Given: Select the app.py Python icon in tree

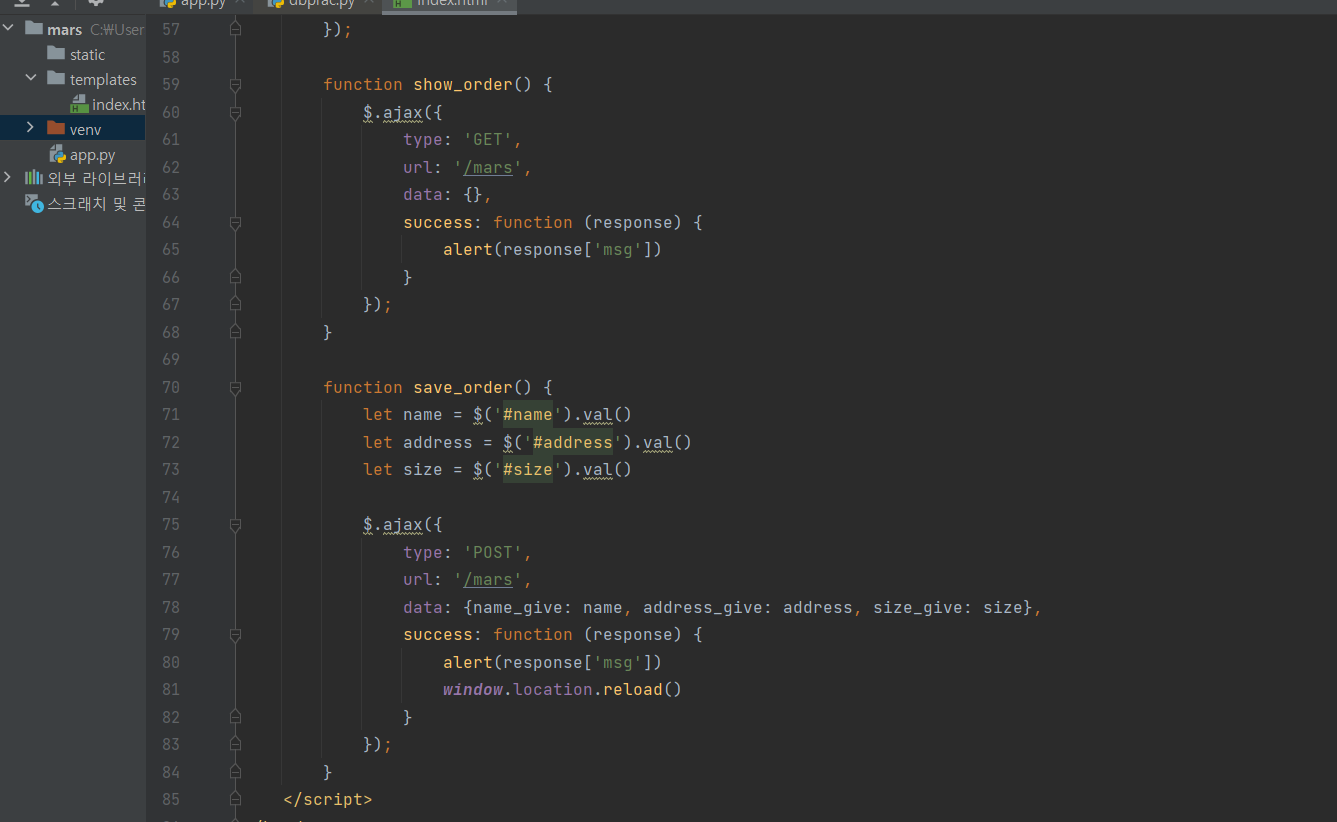Looking at the screenshot, I should 57,154.
